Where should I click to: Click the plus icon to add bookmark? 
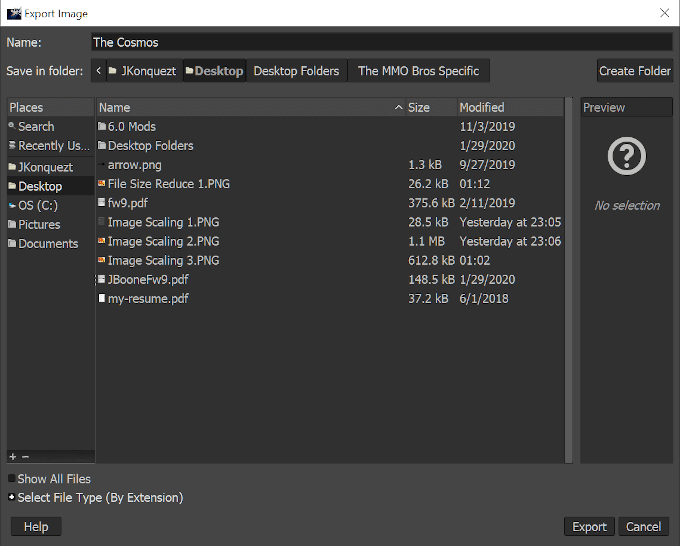click(x=13, y=456)
